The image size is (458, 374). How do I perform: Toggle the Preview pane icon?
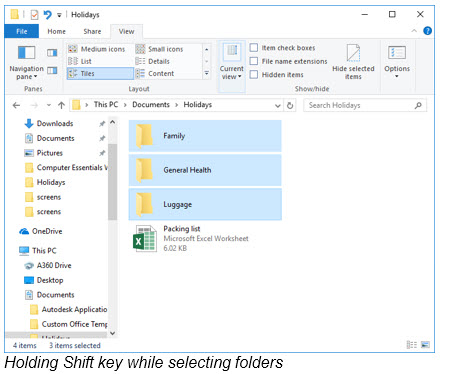pyautogui.click(x=52, y=53)
